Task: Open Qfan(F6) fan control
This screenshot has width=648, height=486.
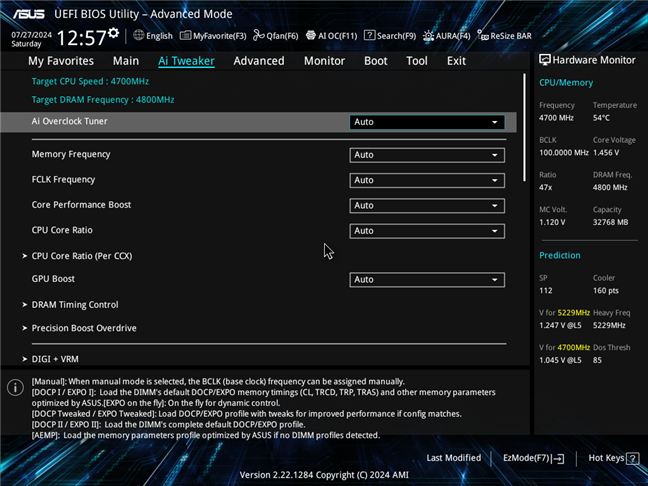Action: point(276,36)
